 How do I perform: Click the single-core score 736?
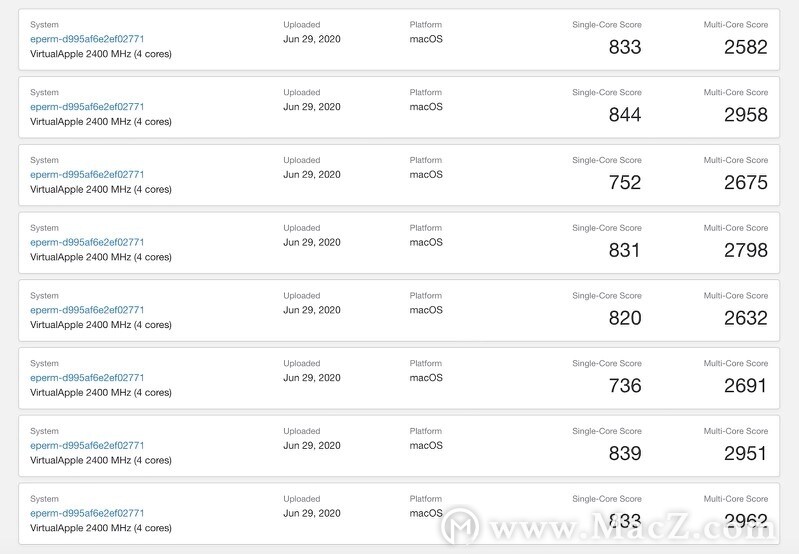click(625, 386)
